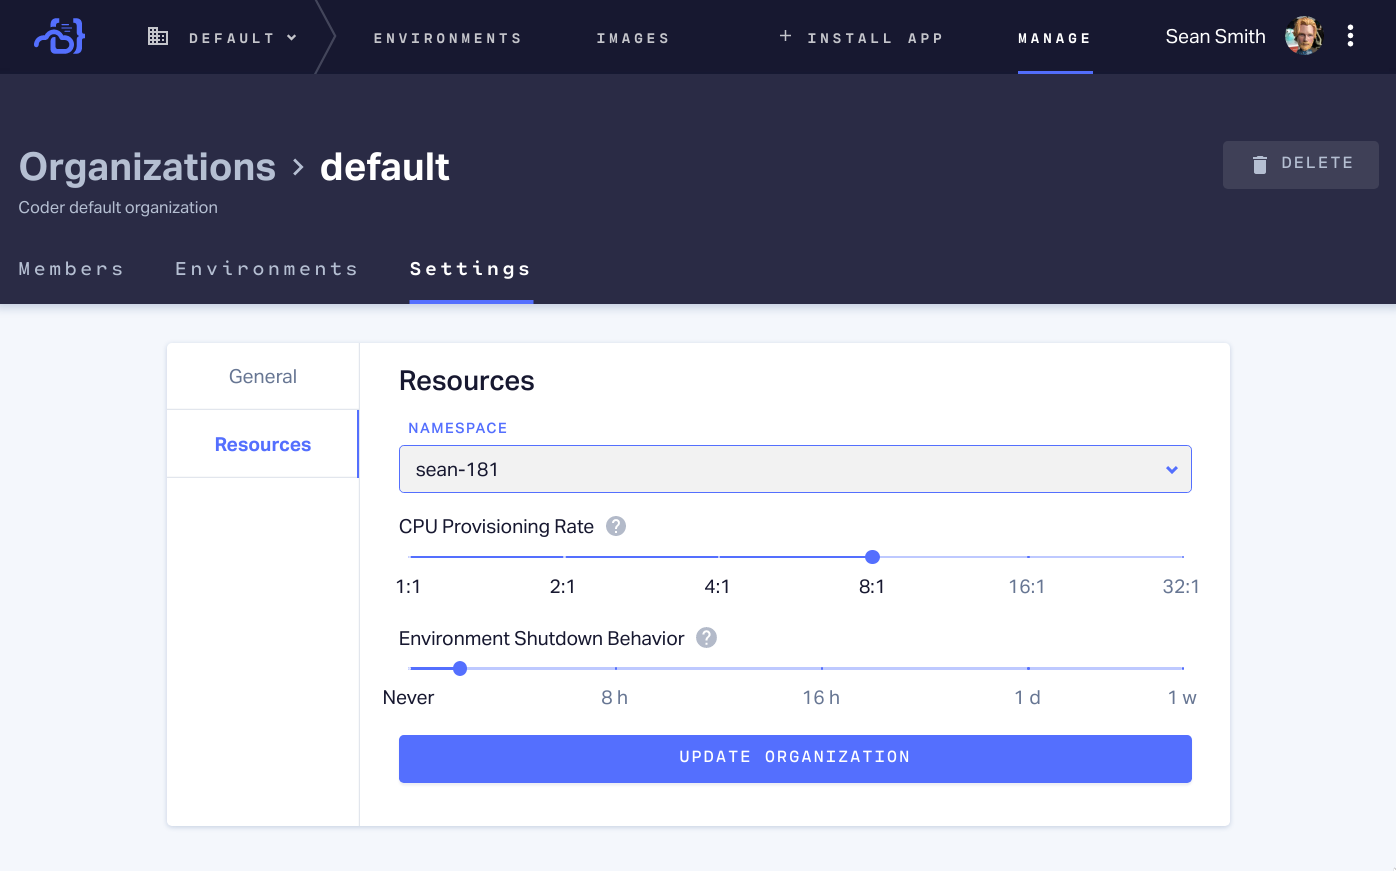Open the three-dot overflow menu
The width and height of the screenshot is (1396, 871).
coord(1350,36)
